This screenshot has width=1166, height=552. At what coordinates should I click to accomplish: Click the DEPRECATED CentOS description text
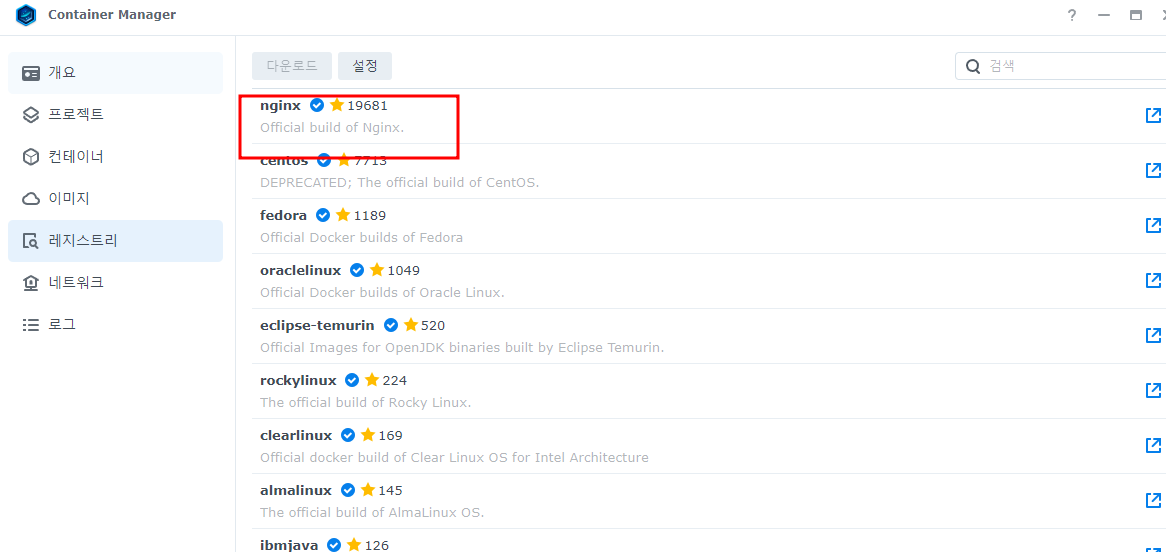pyautogui.click(x=399, y=182)
